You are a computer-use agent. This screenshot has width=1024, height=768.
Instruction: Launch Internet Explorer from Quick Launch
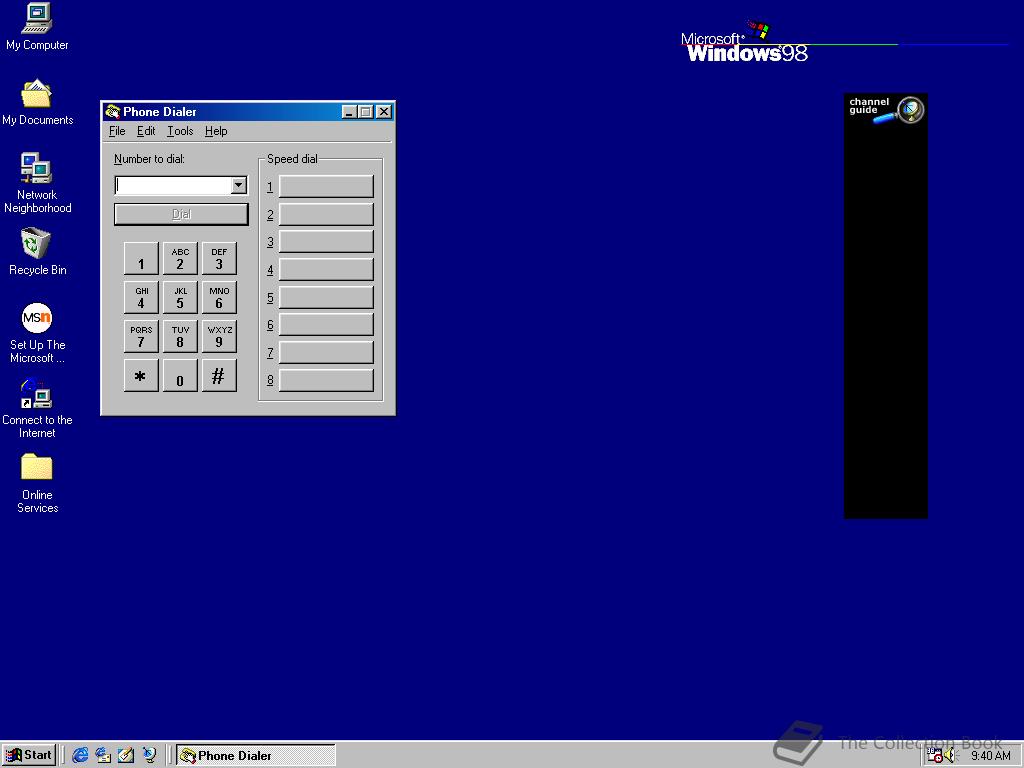click(x=80, y=755)
